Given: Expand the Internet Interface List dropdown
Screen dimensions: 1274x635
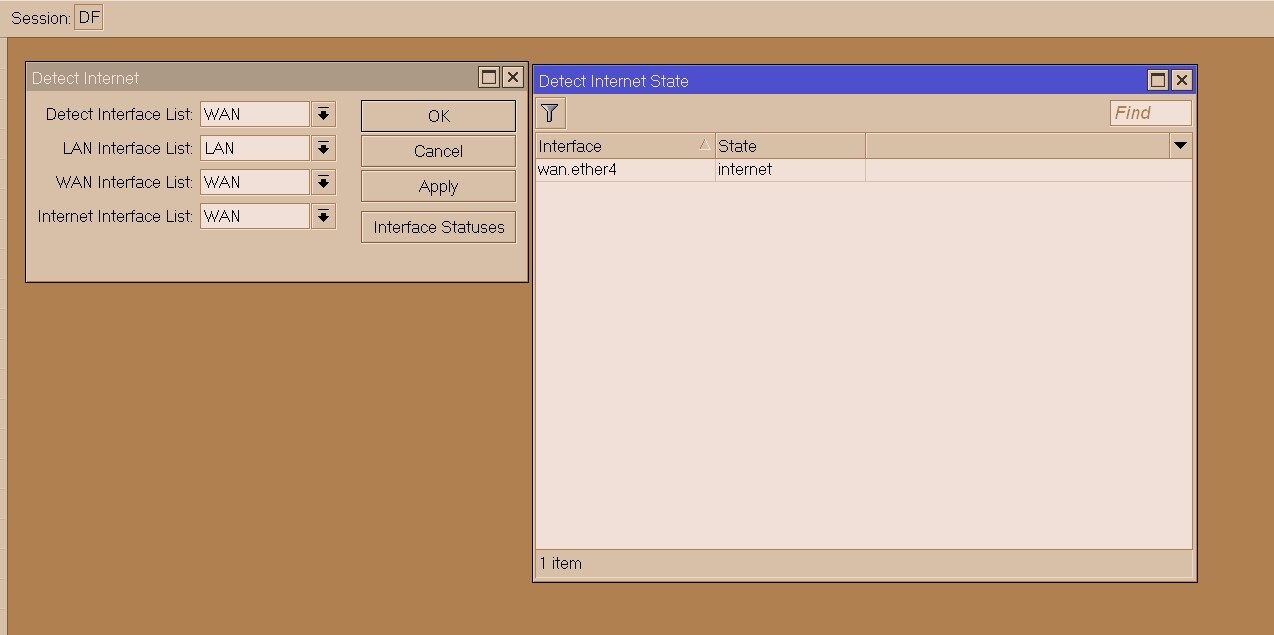Looking at the screenshot, I should (x=323, y=216).
